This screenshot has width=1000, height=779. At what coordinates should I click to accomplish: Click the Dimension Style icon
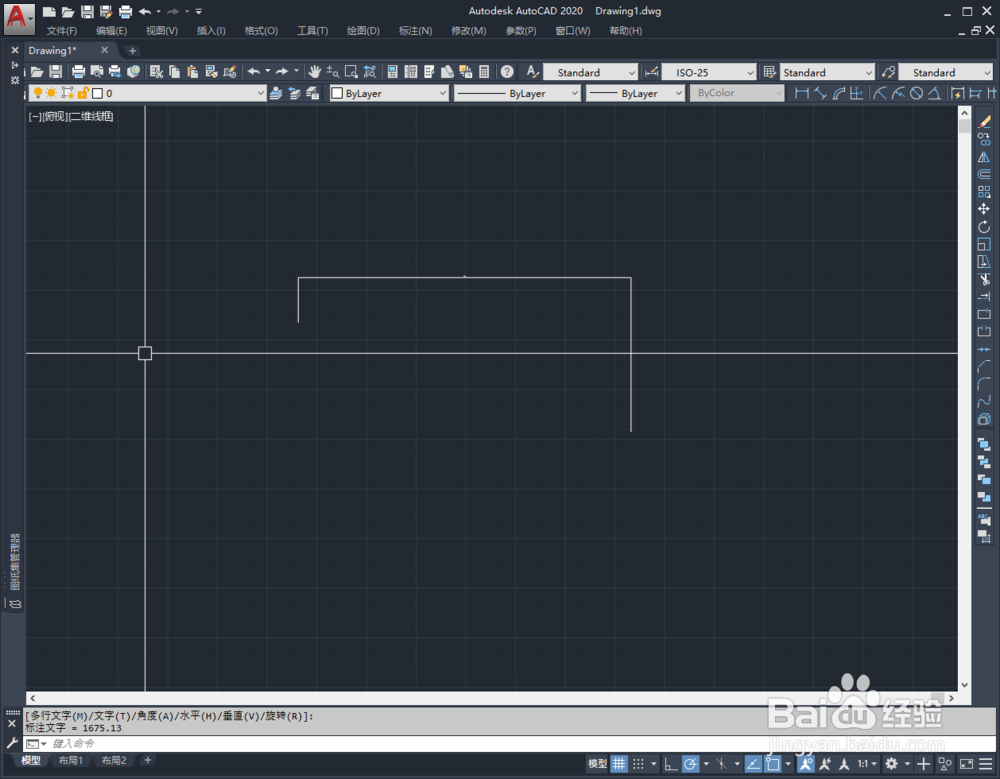(x=652, y=72)
